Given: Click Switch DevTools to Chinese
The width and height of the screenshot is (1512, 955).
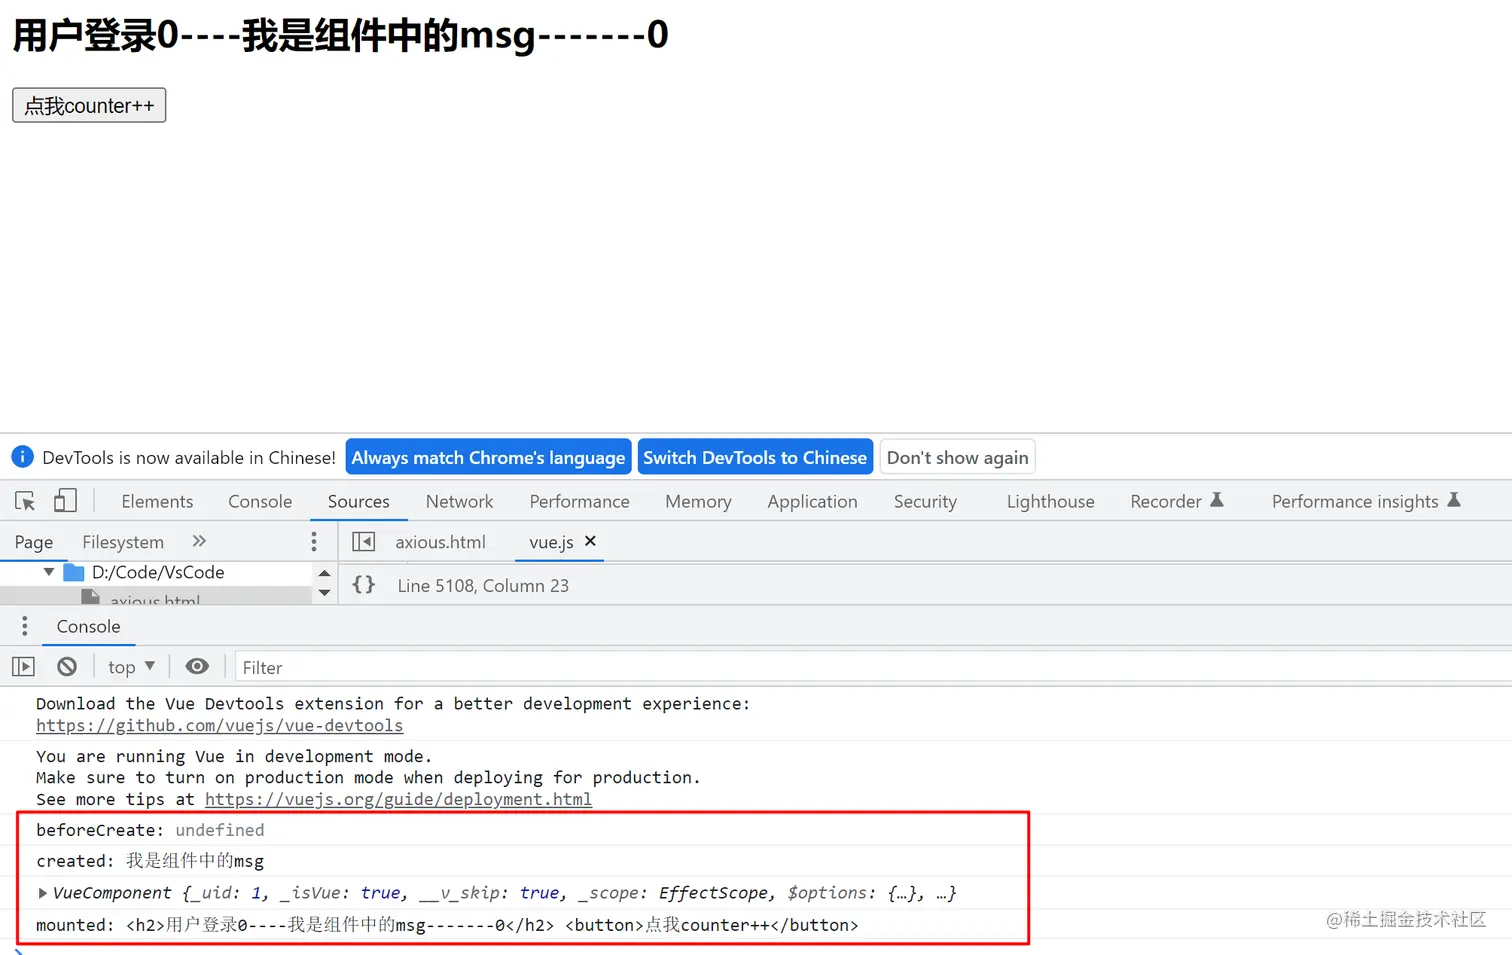Looking at the screenshot, I should pos(755,457).
